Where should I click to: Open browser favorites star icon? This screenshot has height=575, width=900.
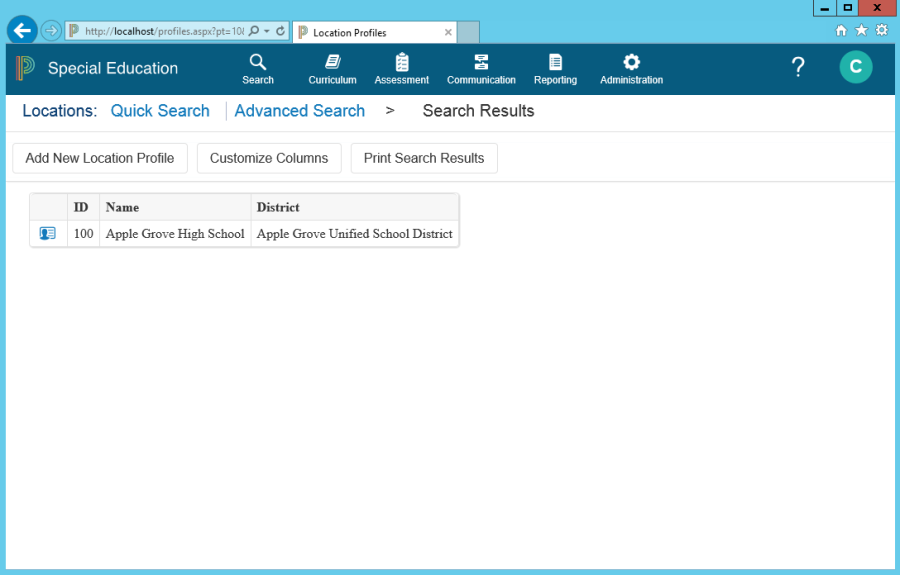[x=861, y=31]
